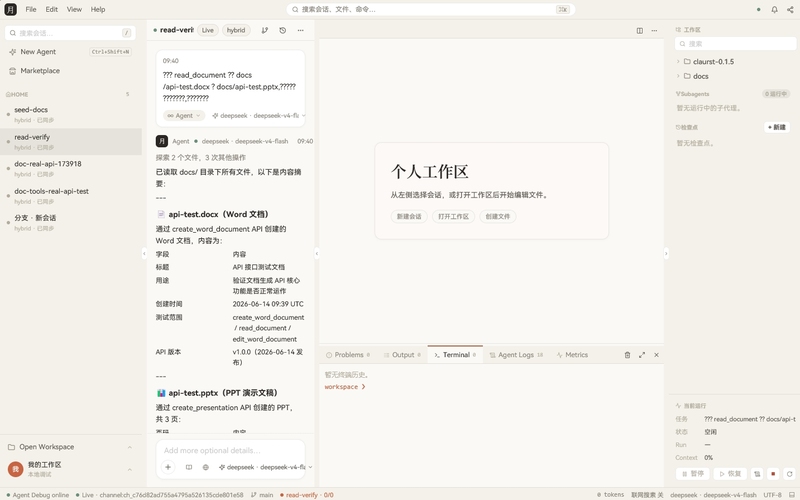The height and width of the screenshot is (500, 800).
Task: Click the refresh icon in run controls
Action: [x=789, y=473]
